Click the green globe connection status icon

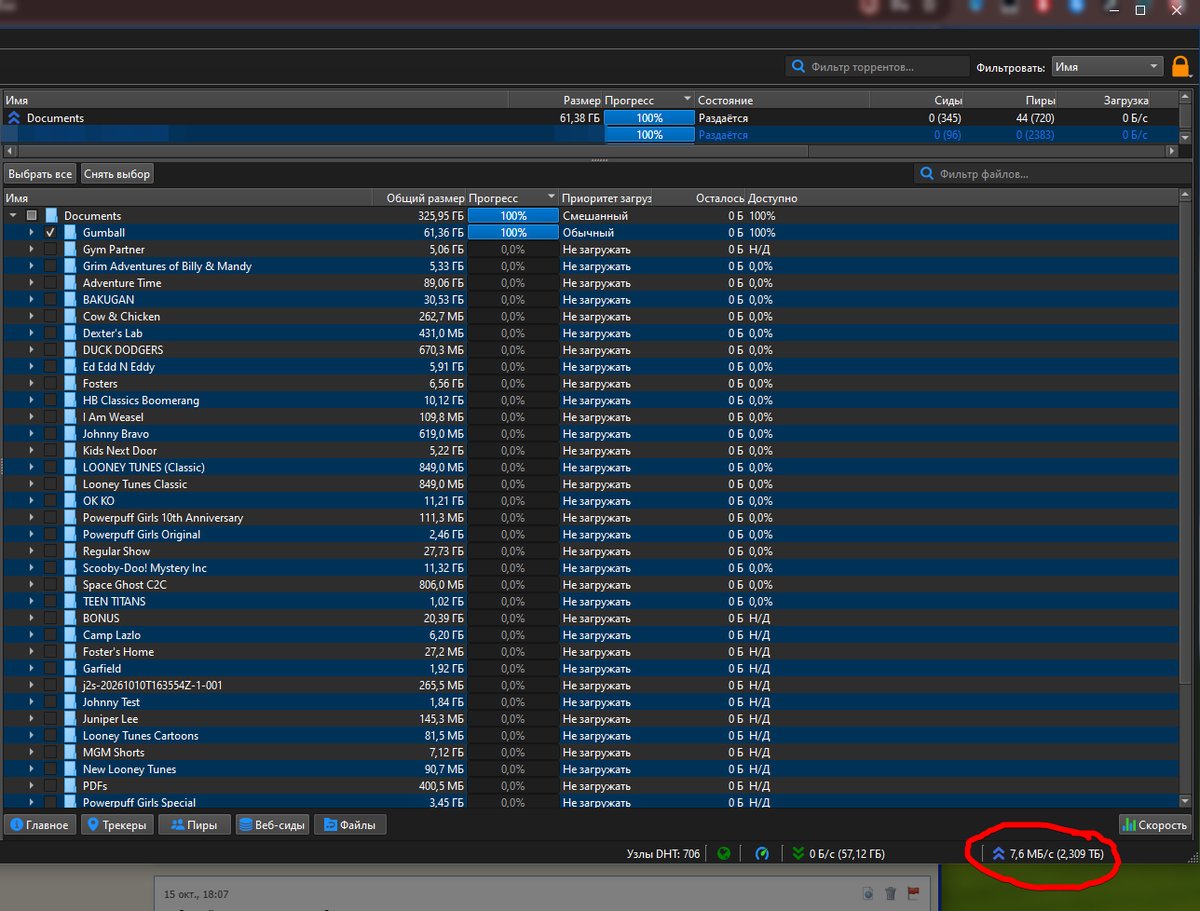[x=724, y=853]
